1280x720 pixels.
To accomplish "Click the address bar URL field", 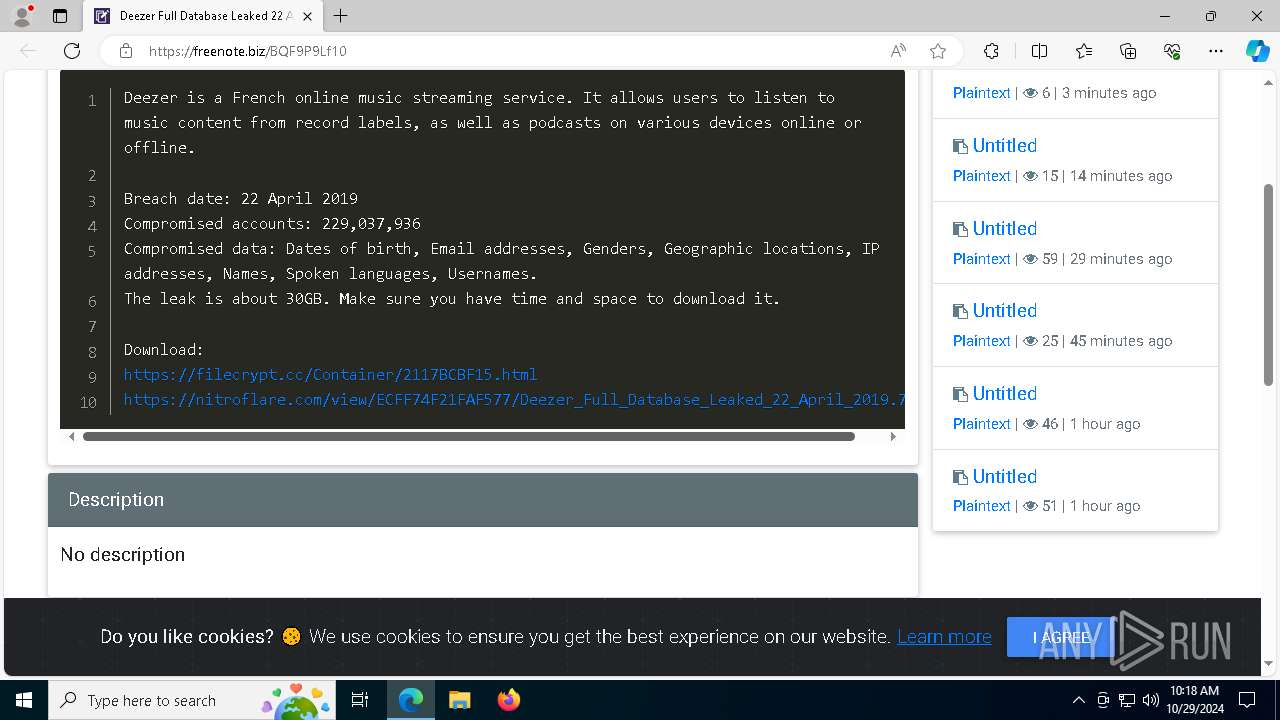I will [510, 51].
